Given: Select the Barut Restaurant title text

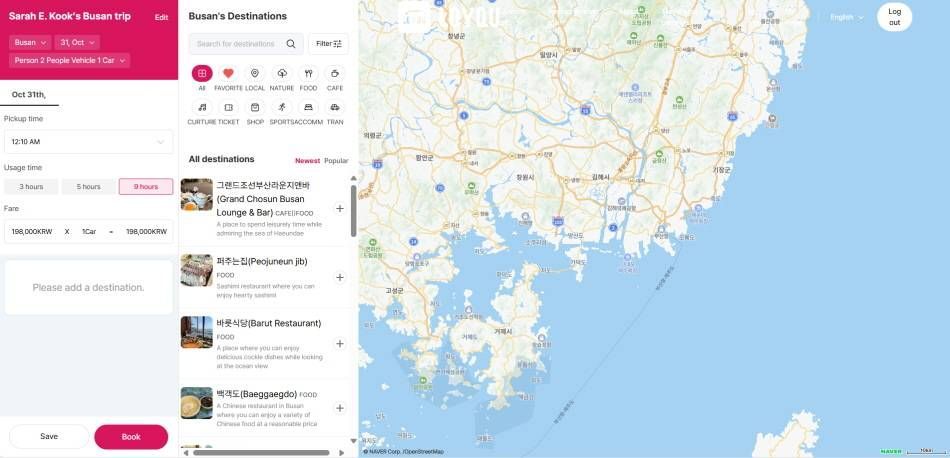Looking at the screenshot, I should 269,324.
